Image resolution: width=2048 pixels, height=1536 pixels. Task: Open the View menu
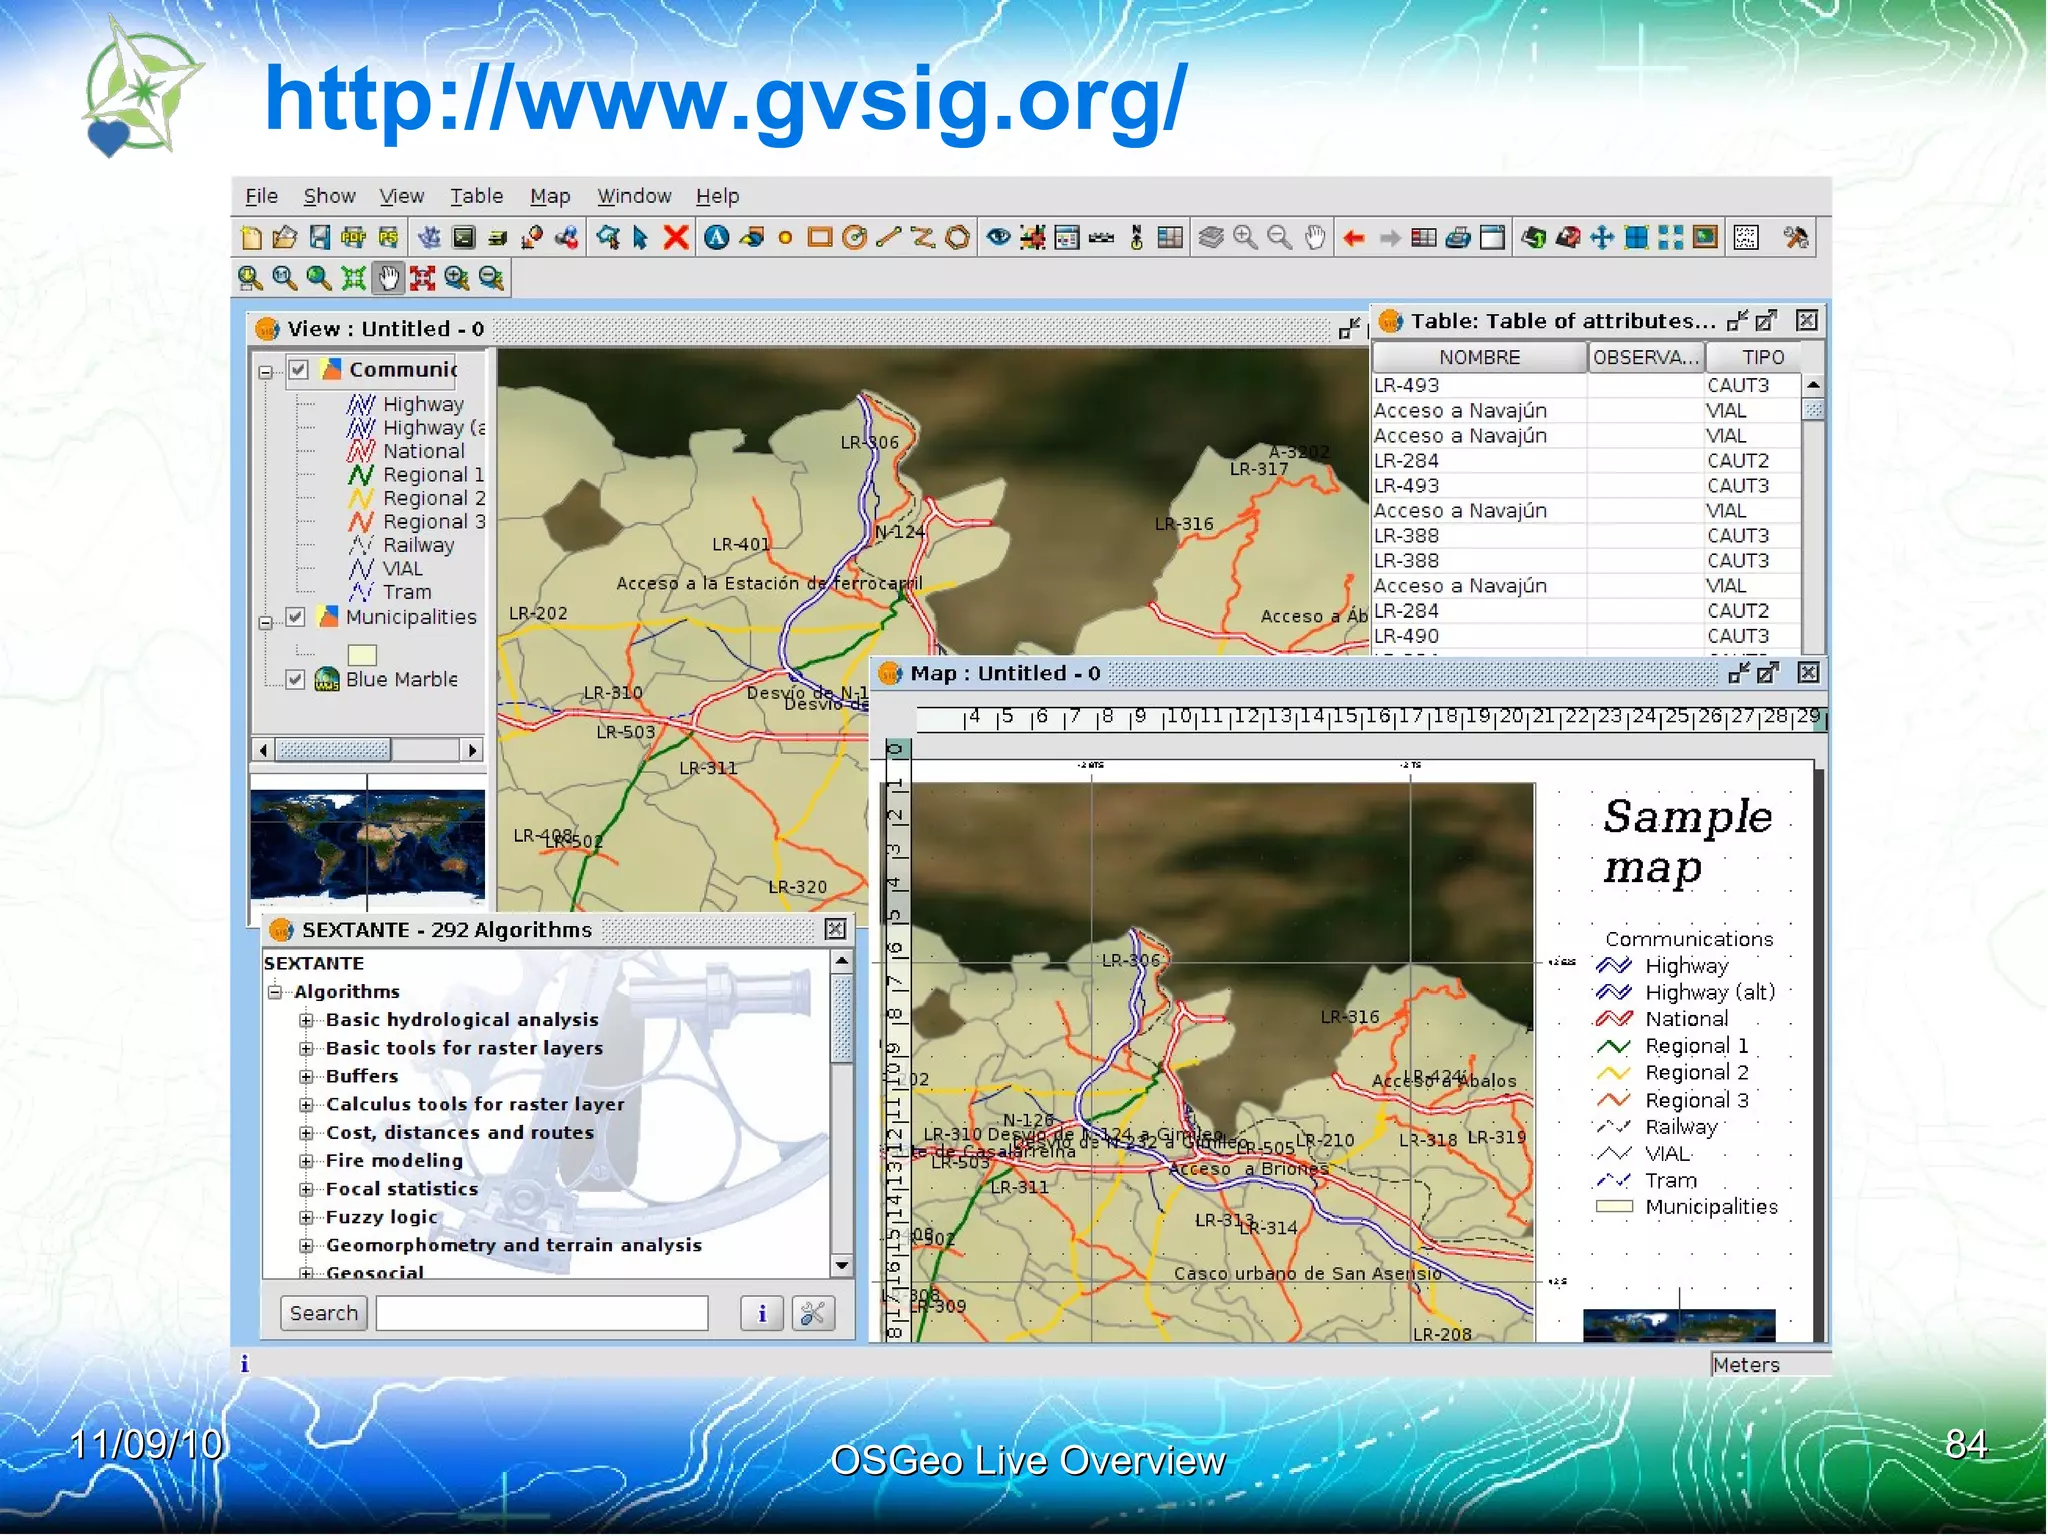[401, 196]
